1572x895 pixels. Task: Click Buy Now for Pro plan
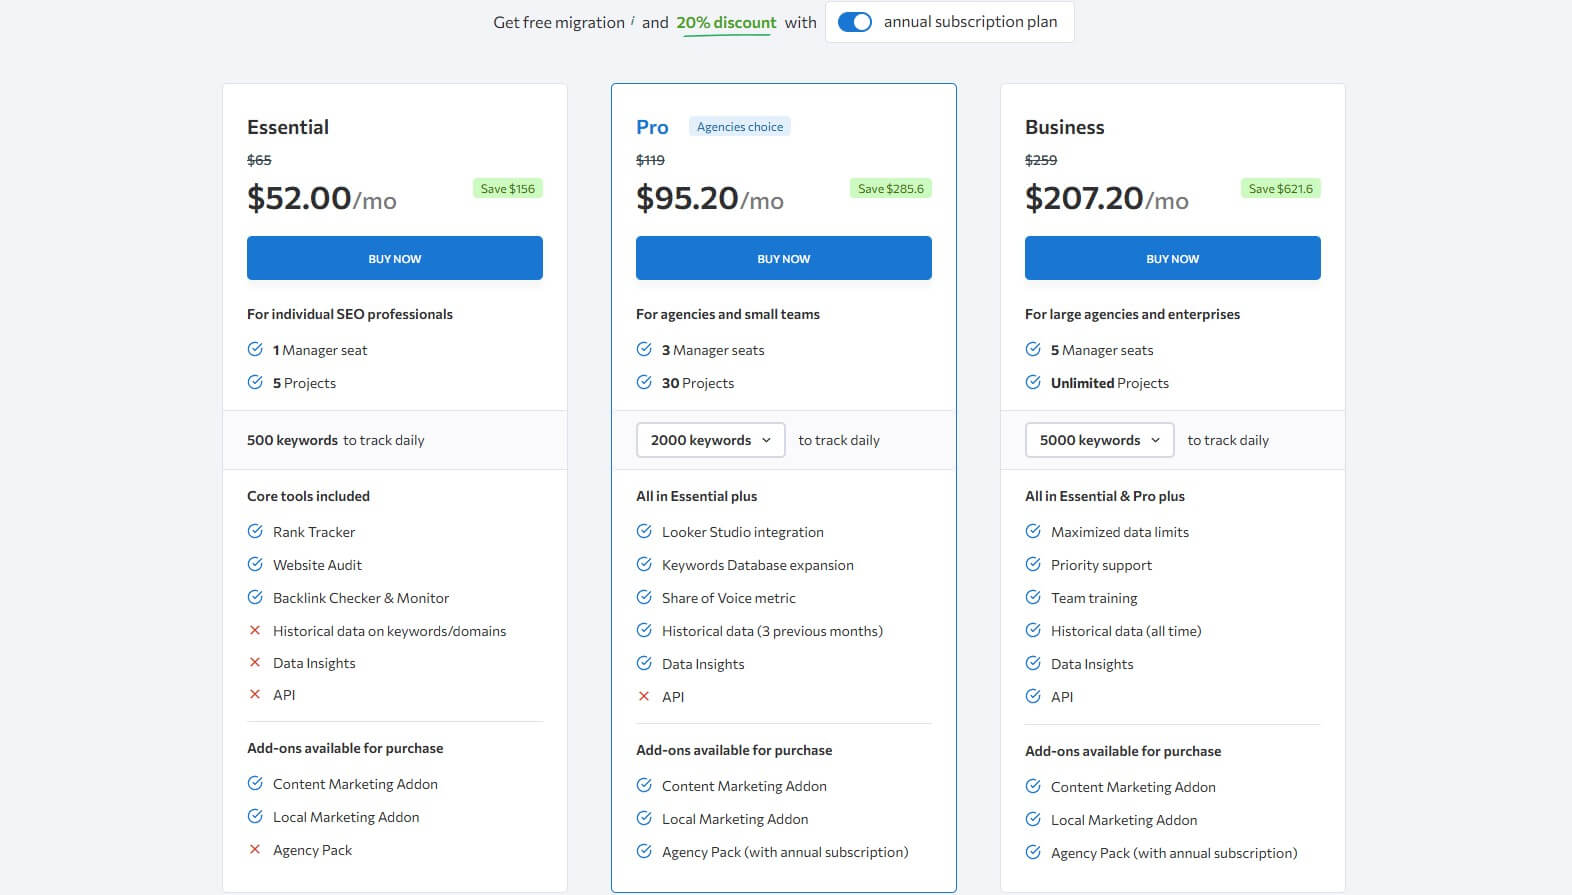coord(783,258)
